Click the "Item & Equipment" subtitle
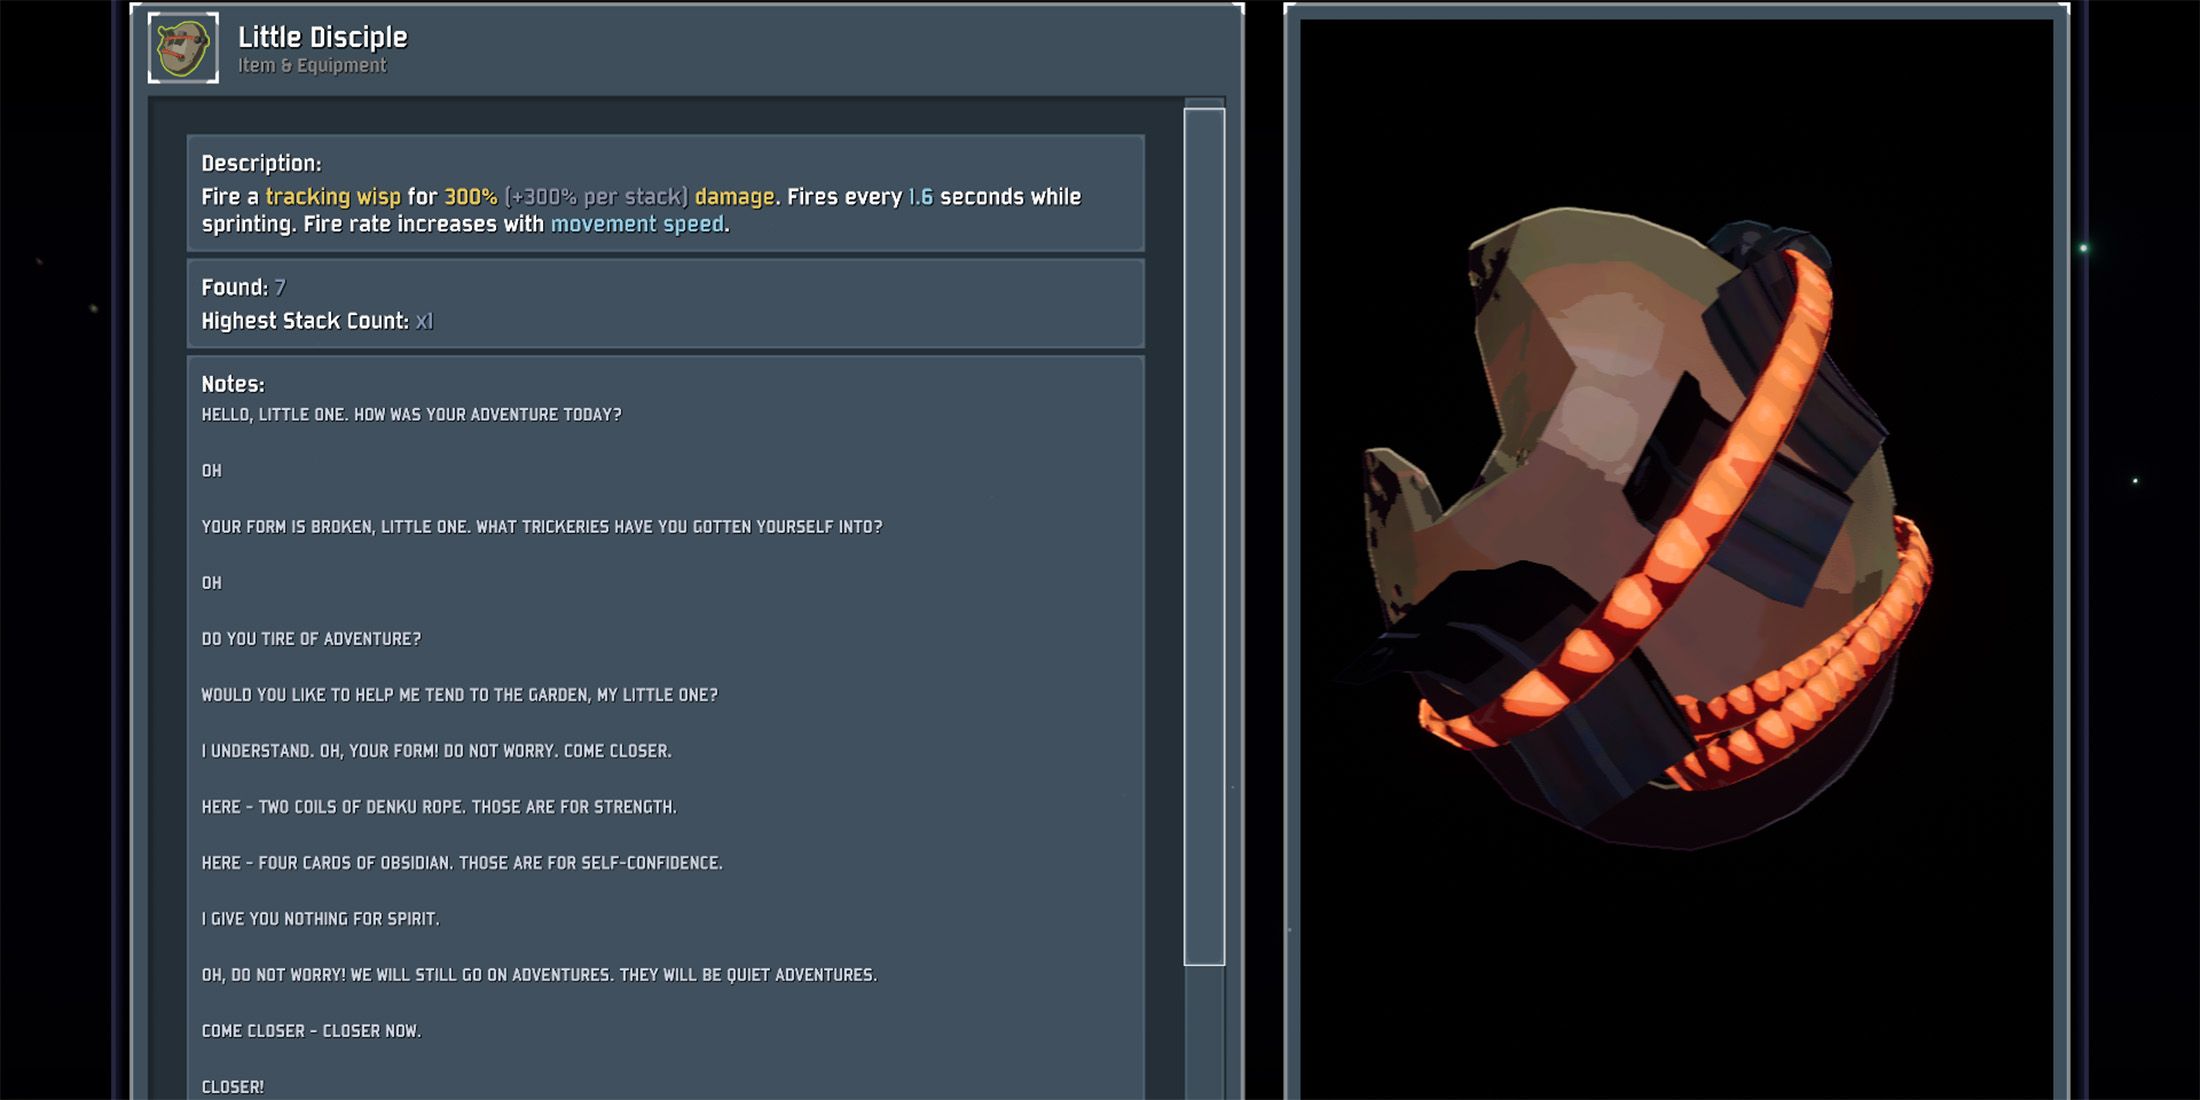Image resolution: width=2200 pixels, height=1100 pixels. tap(312, 65)
